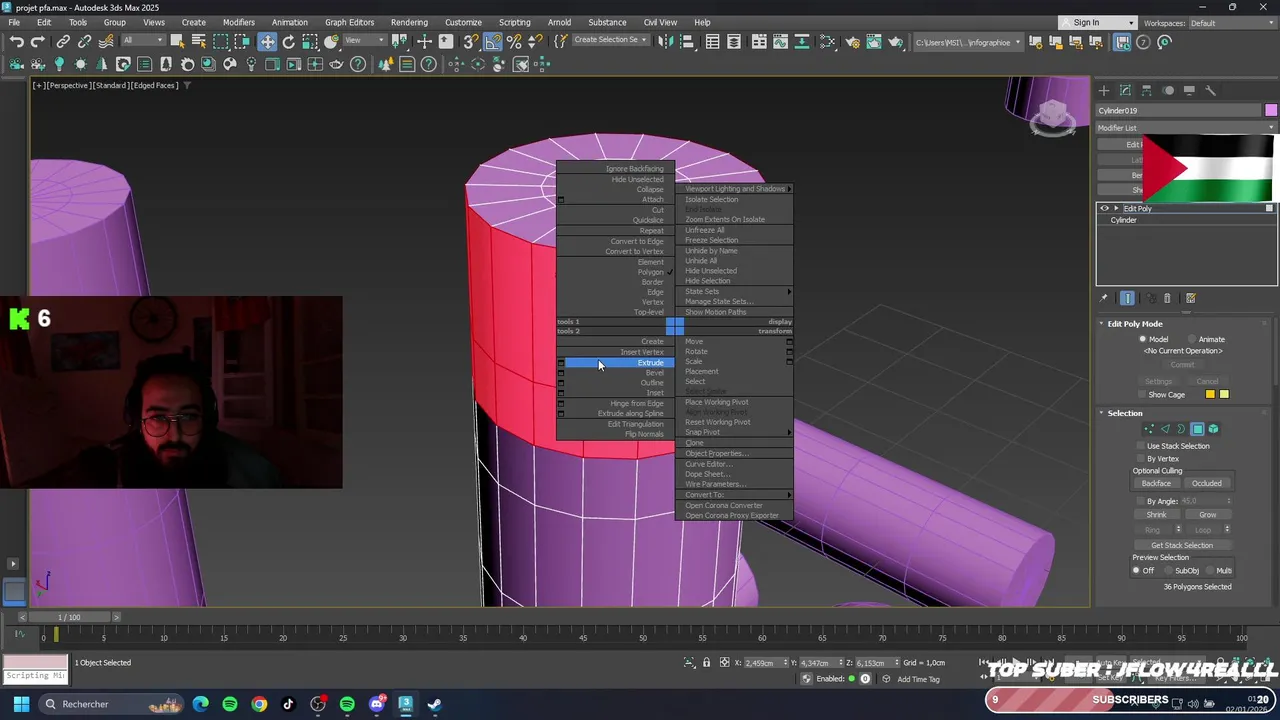Open the Create Selection Set dropdown
This screenshot has width=1280, height=720.
pos(610,41)
